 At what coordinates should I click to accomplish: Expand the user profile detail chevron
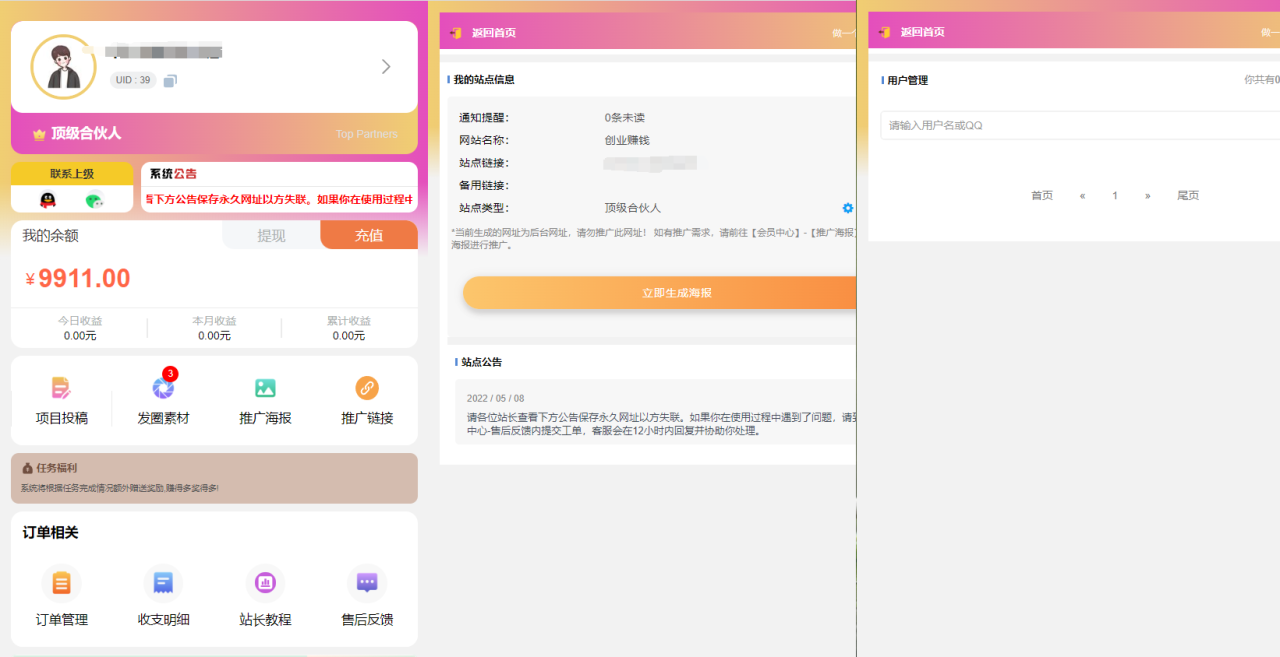[x=386, y=66]
